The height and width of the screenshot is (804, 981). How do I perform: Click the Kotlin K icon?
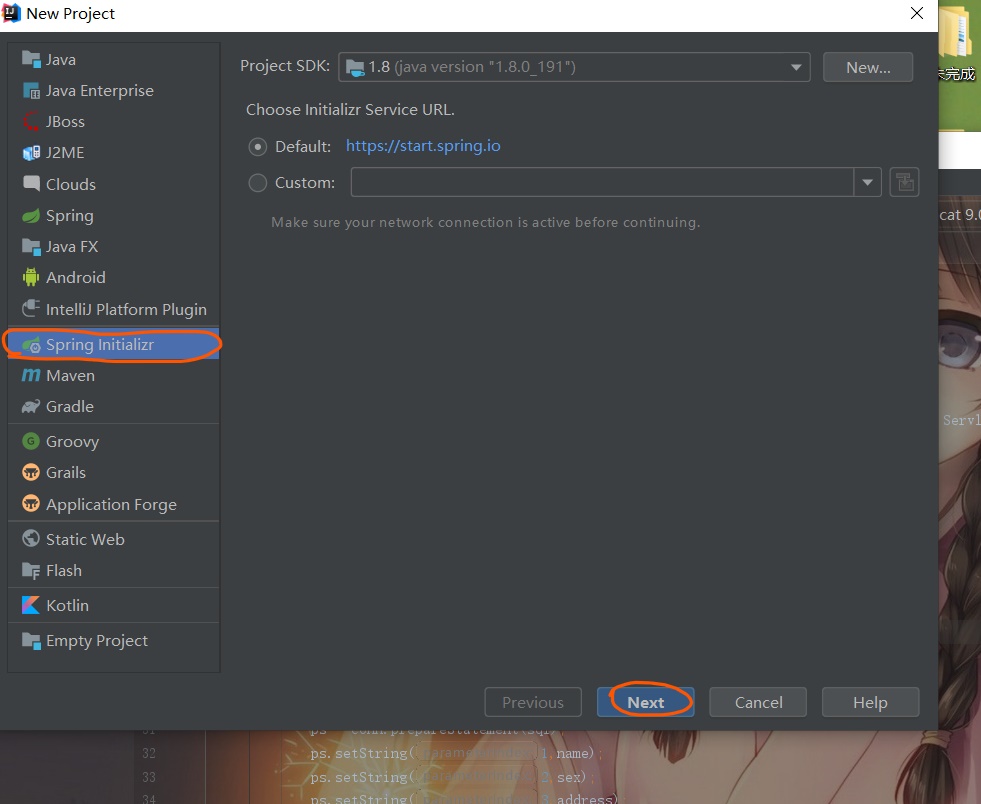tap(31, 605)
